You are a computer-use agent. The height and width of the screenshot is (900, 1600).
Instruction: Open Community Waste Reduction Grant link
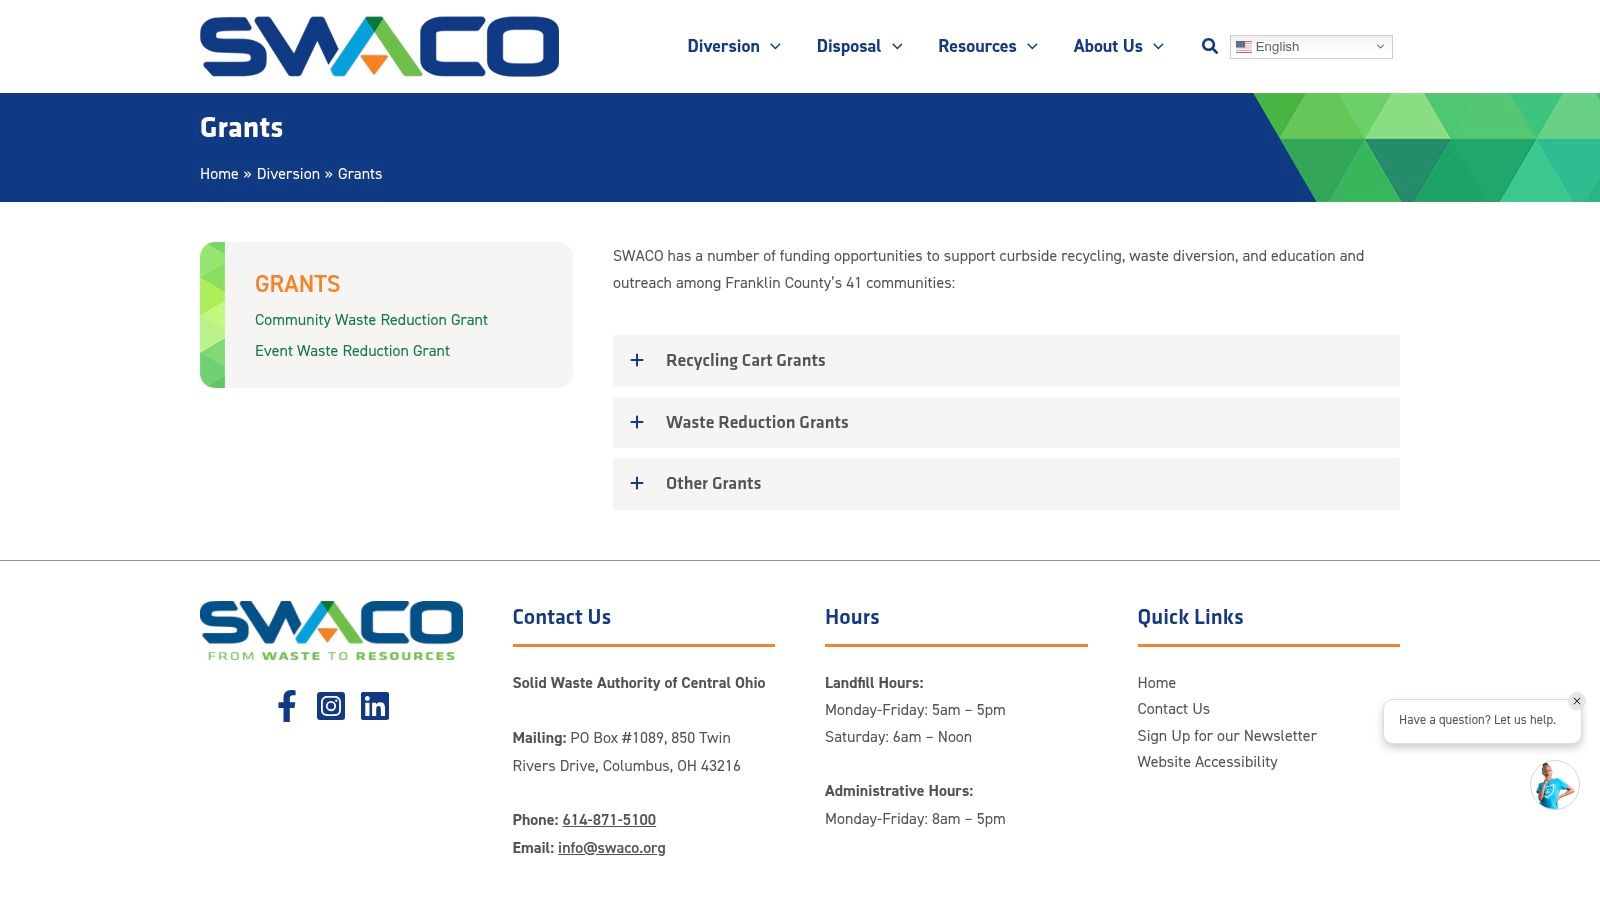[371, 320]
